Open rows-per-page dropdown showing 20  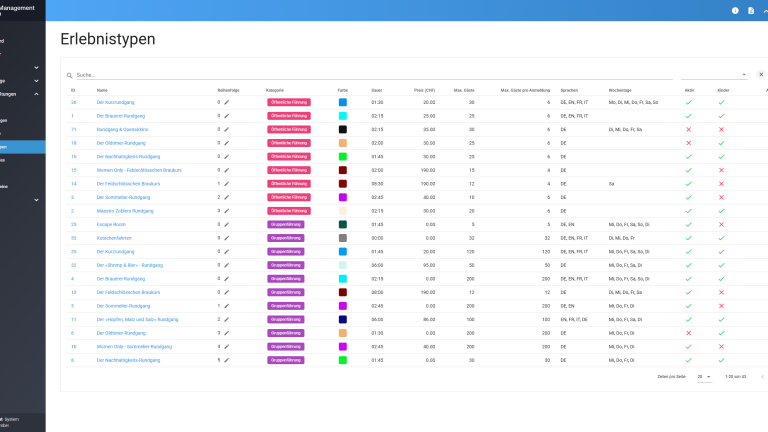click(704, 377)
